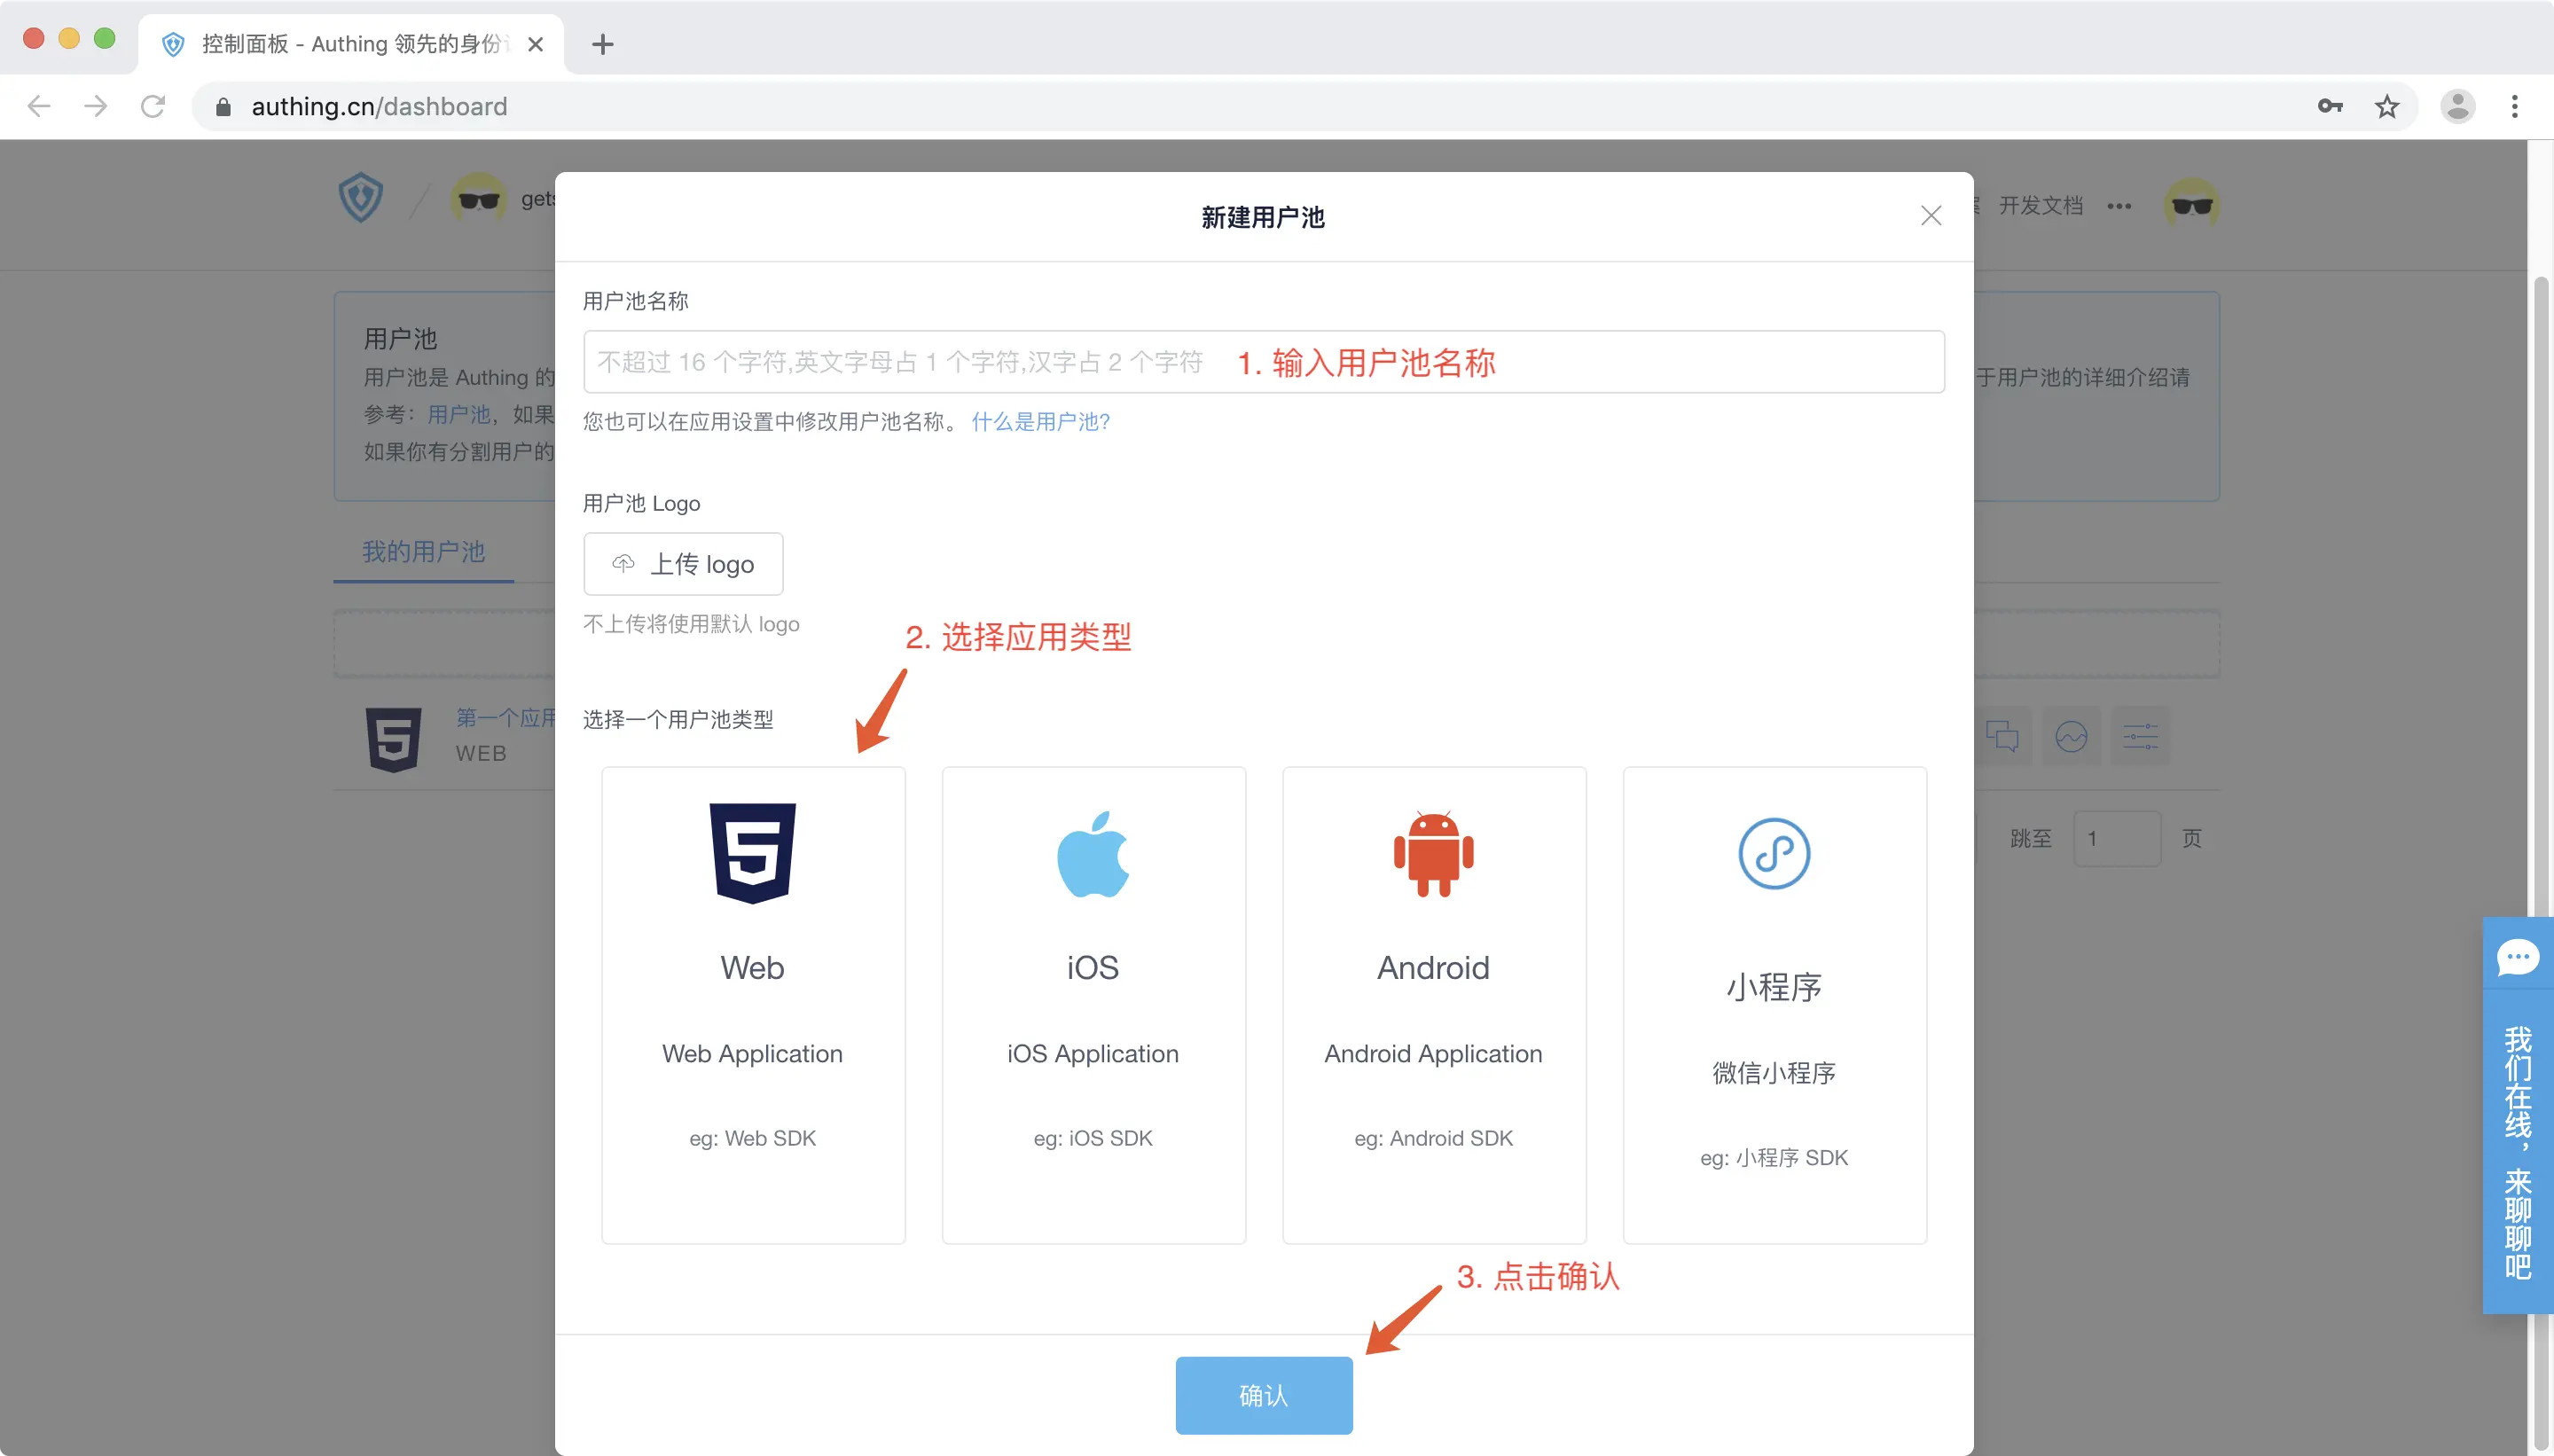The image size is (2554, 1456).
Task: Click the browser reload icon
Action: [153, 106]
